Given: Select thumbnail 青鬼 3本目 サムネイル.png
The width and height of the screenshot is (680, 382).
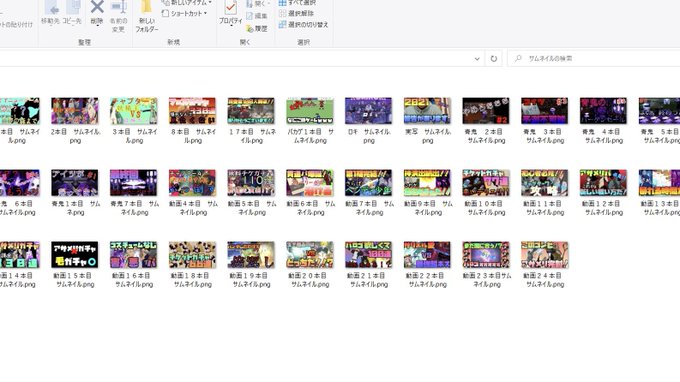Looking at the screenshot, I should coord(545,111).
